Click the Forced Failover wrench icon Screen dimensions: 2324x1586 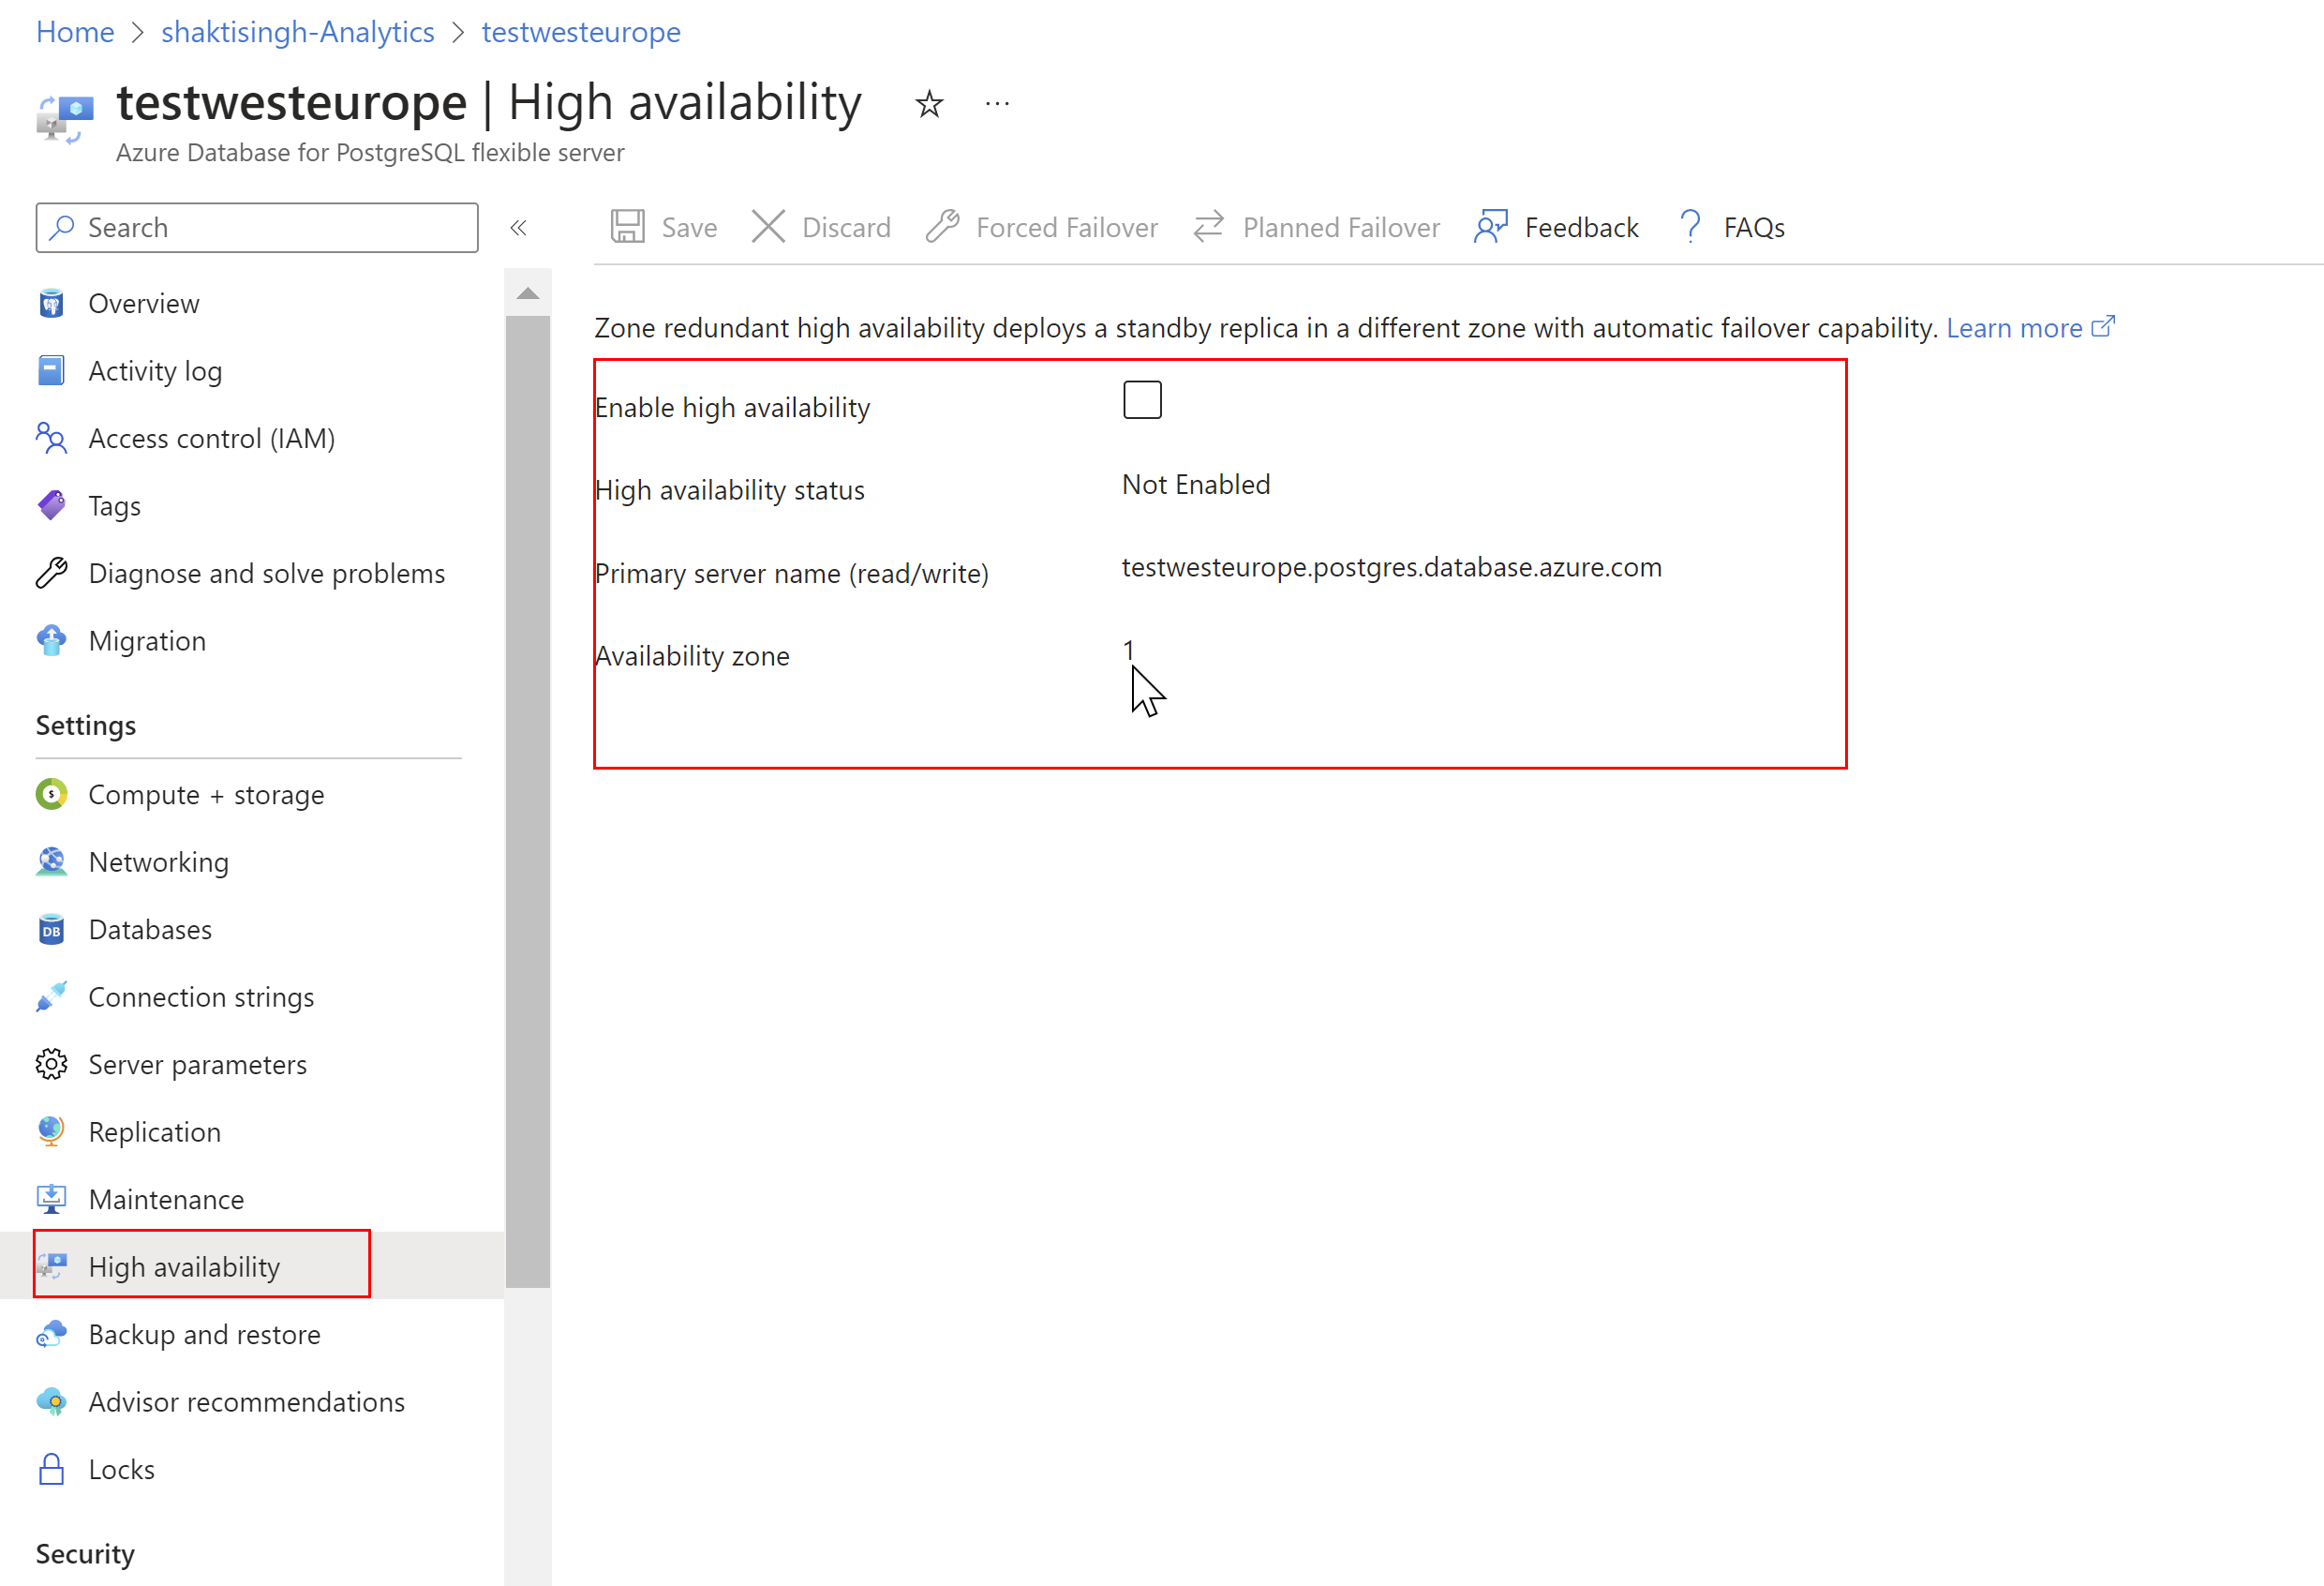point(942,227)
